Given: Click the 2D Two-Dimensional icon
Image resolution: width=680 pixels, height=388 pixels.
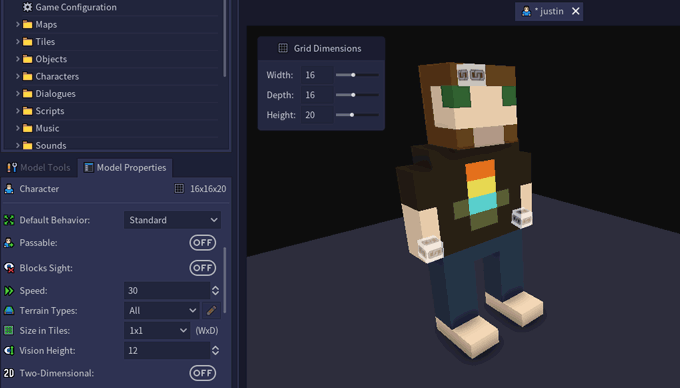Looking at the screenshot, I should (9, 373).
